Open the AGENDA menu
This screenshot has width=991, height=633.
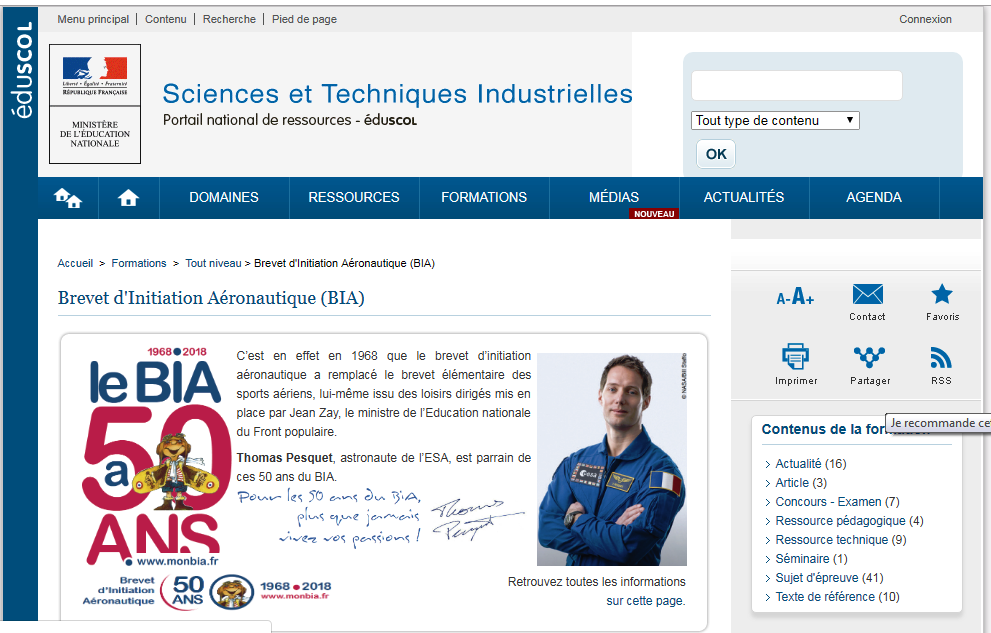(x=874, y=198)
